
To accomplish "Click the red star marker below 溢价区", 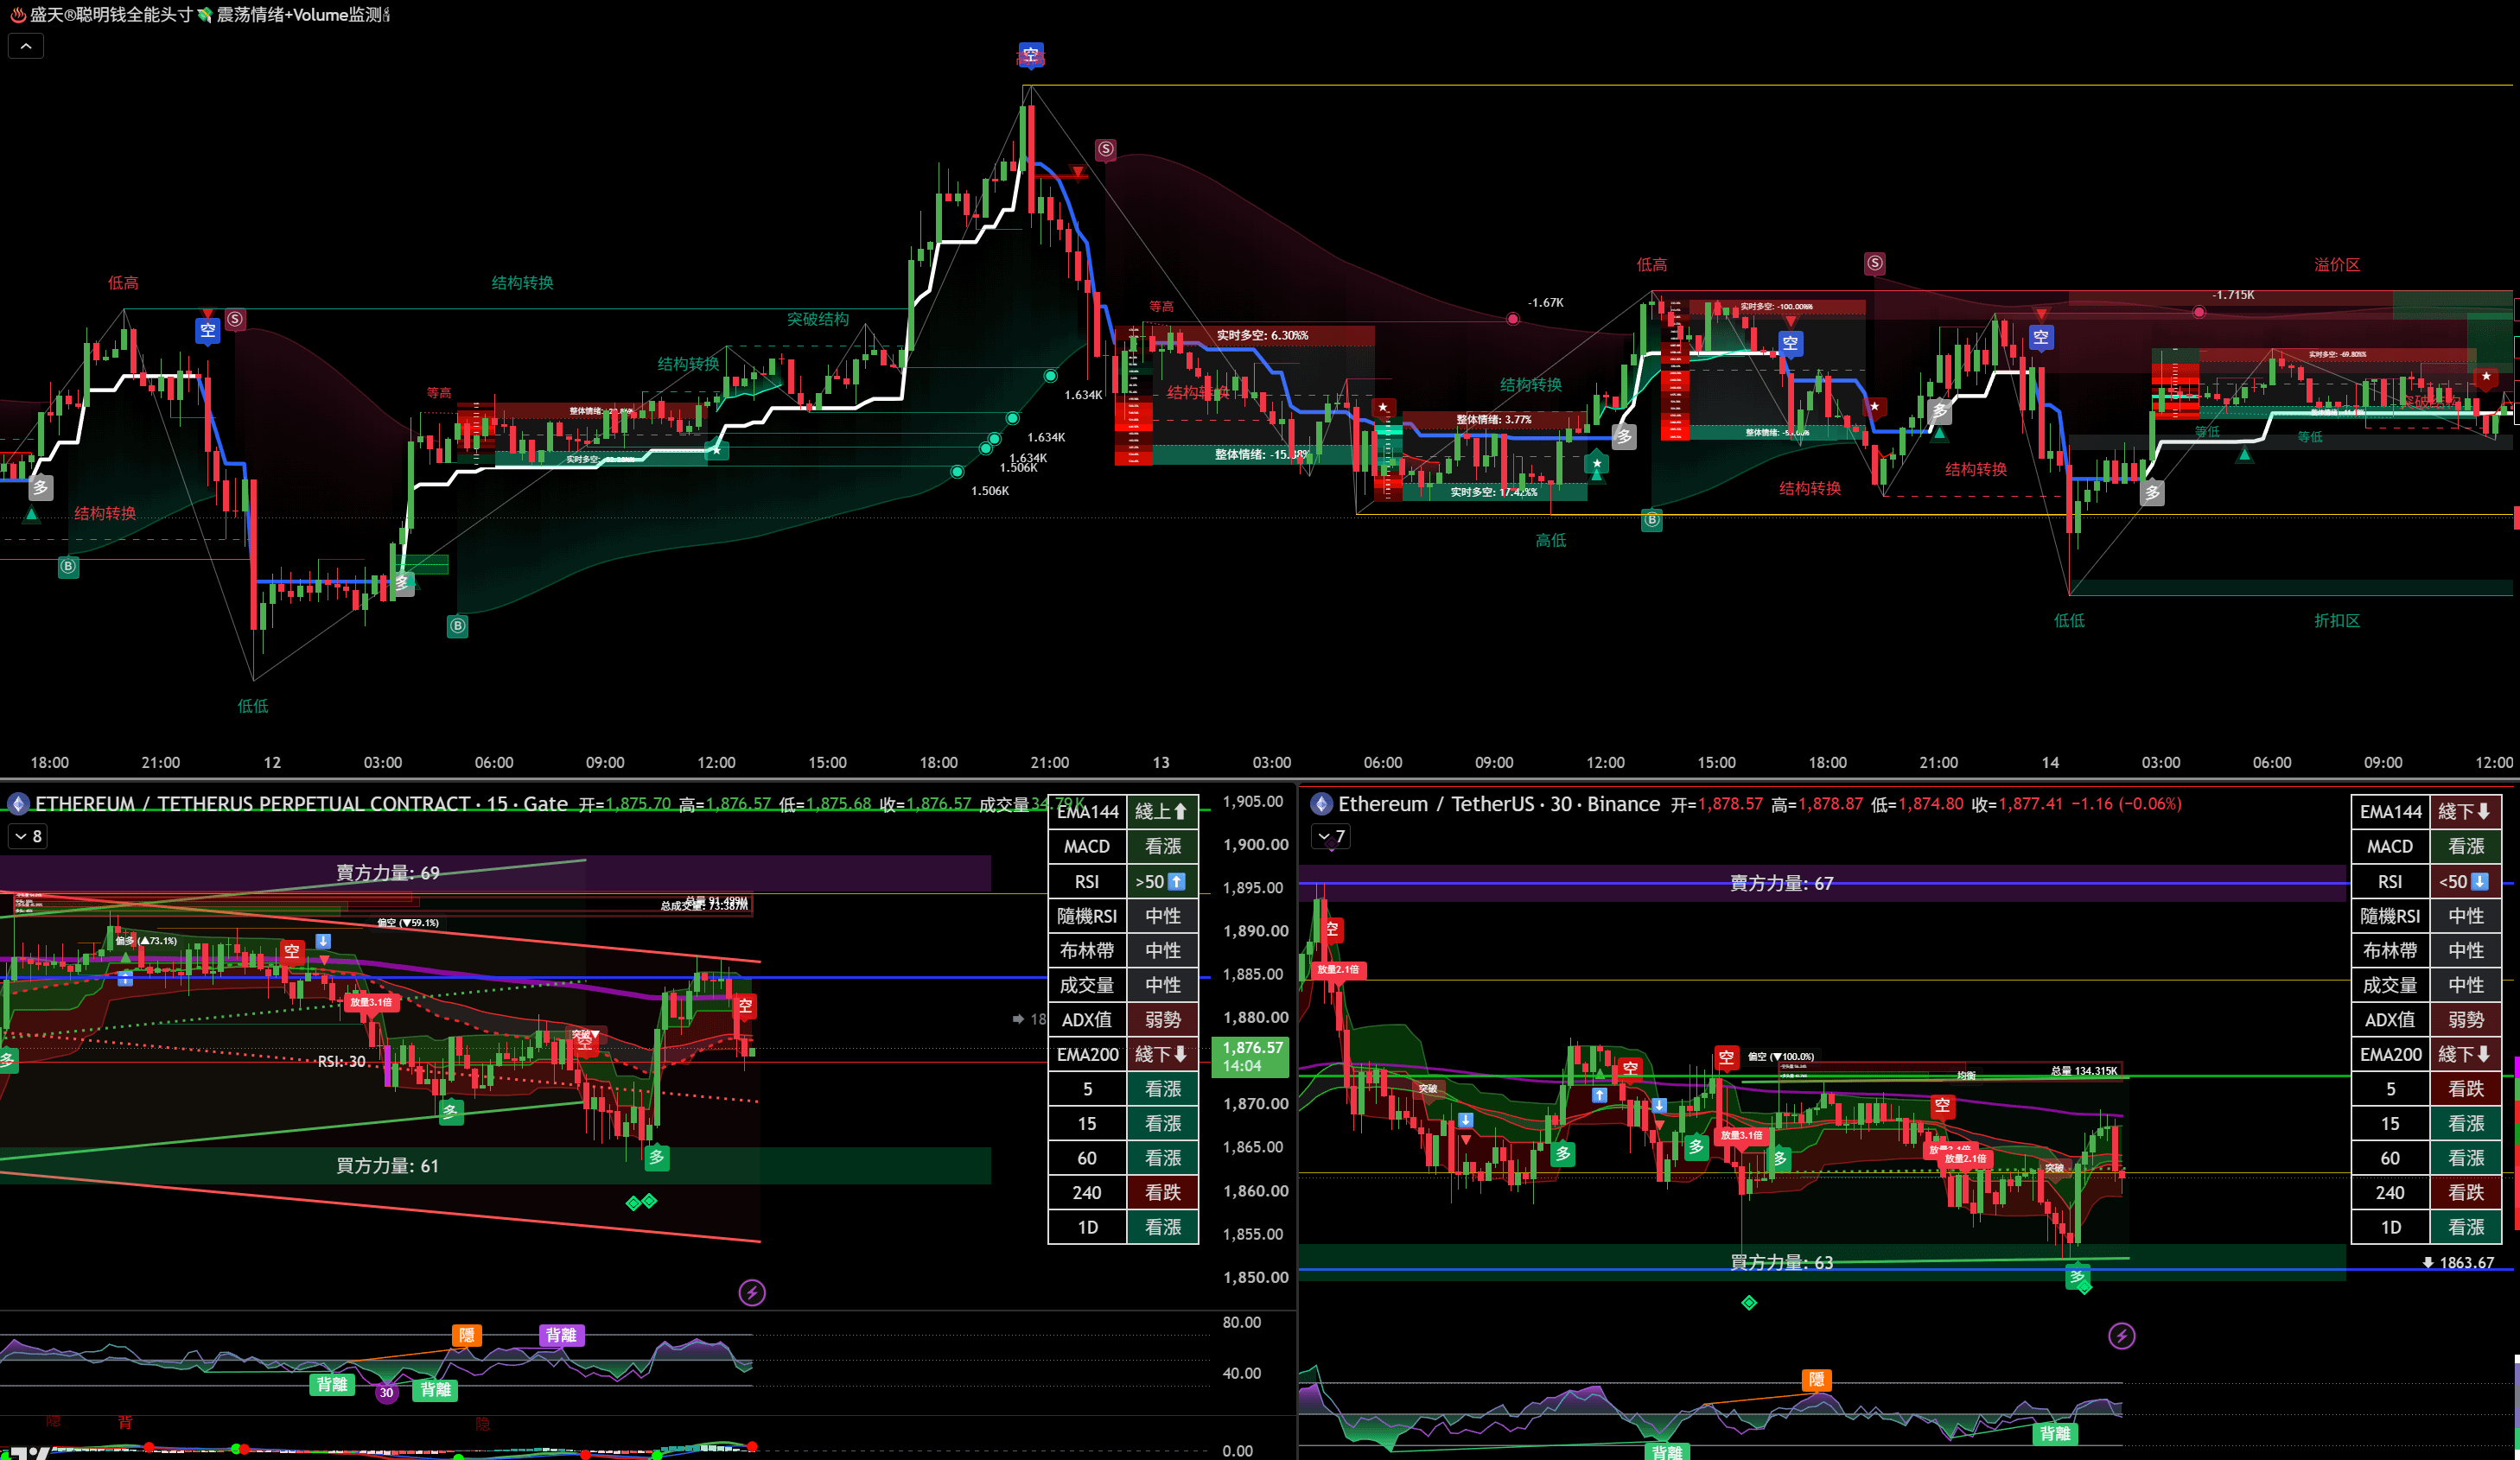I will click(2486, 376).
